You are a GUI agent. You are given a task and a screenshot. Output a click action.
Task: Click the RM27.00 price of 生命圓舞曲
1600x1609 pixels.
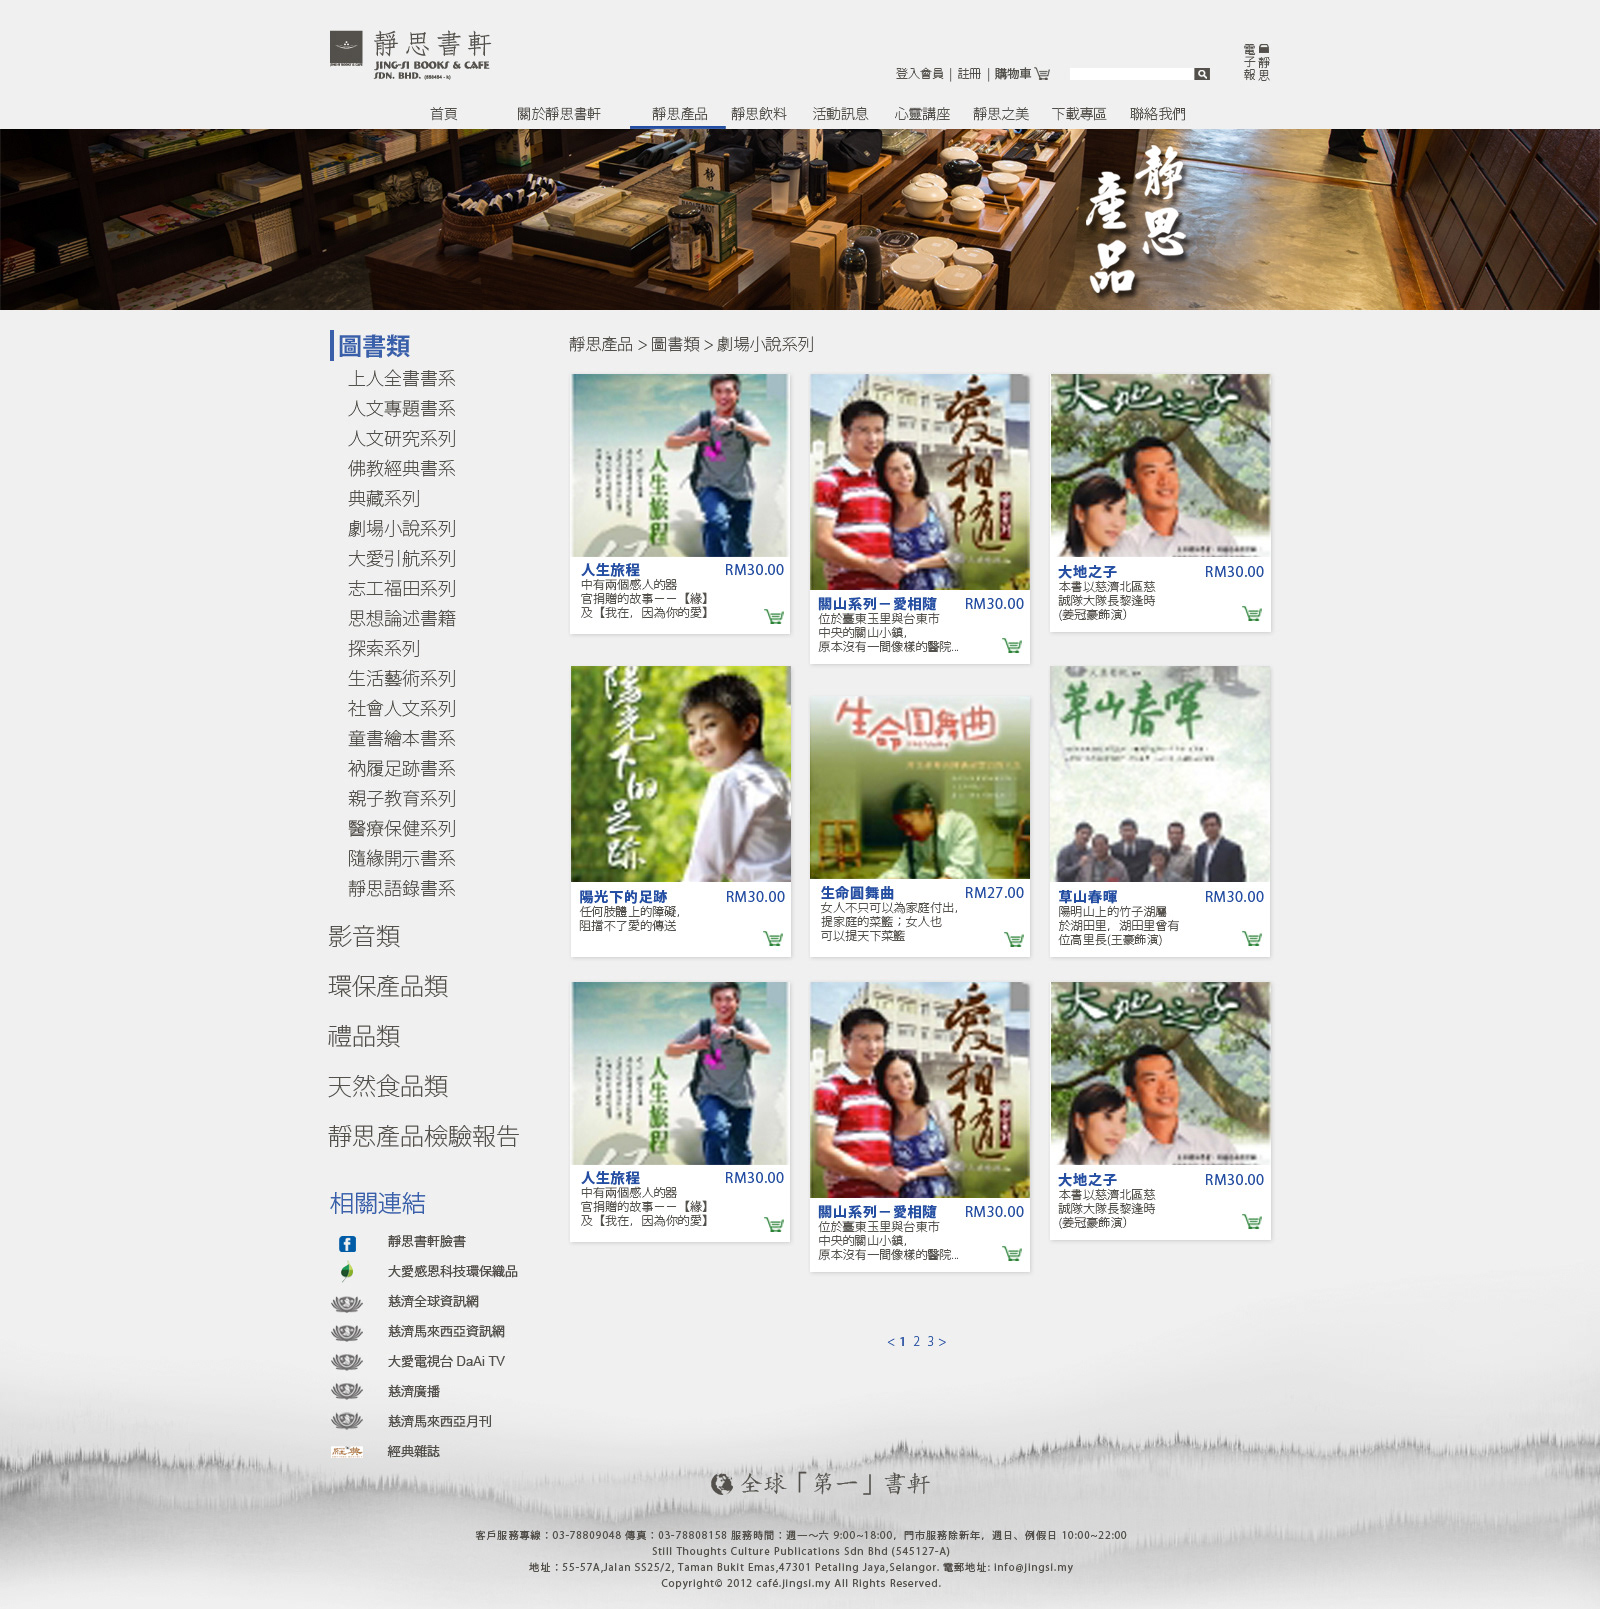click(x=994, y=893)
